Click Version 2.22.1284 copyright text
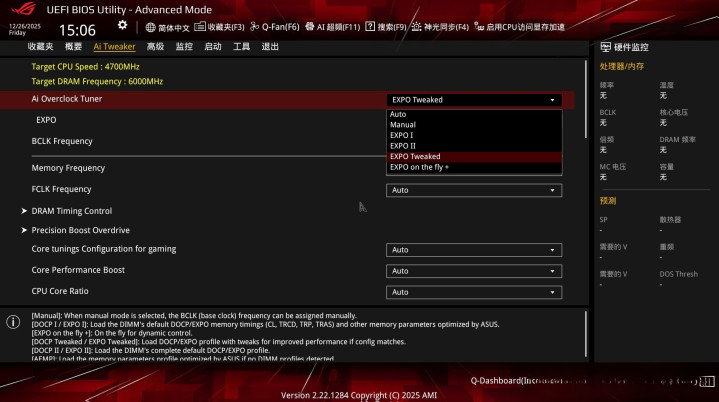Screen dimensions: 719x402 359,395
